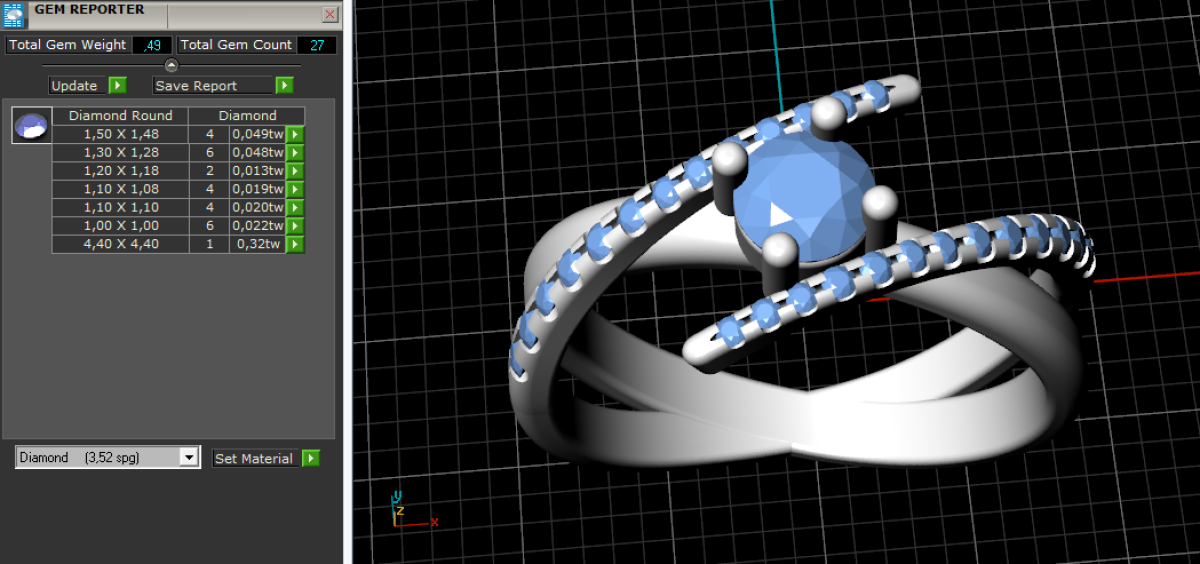Click the Total Gem Count value field
1200x564 pixels.
(x=316, y=45)
